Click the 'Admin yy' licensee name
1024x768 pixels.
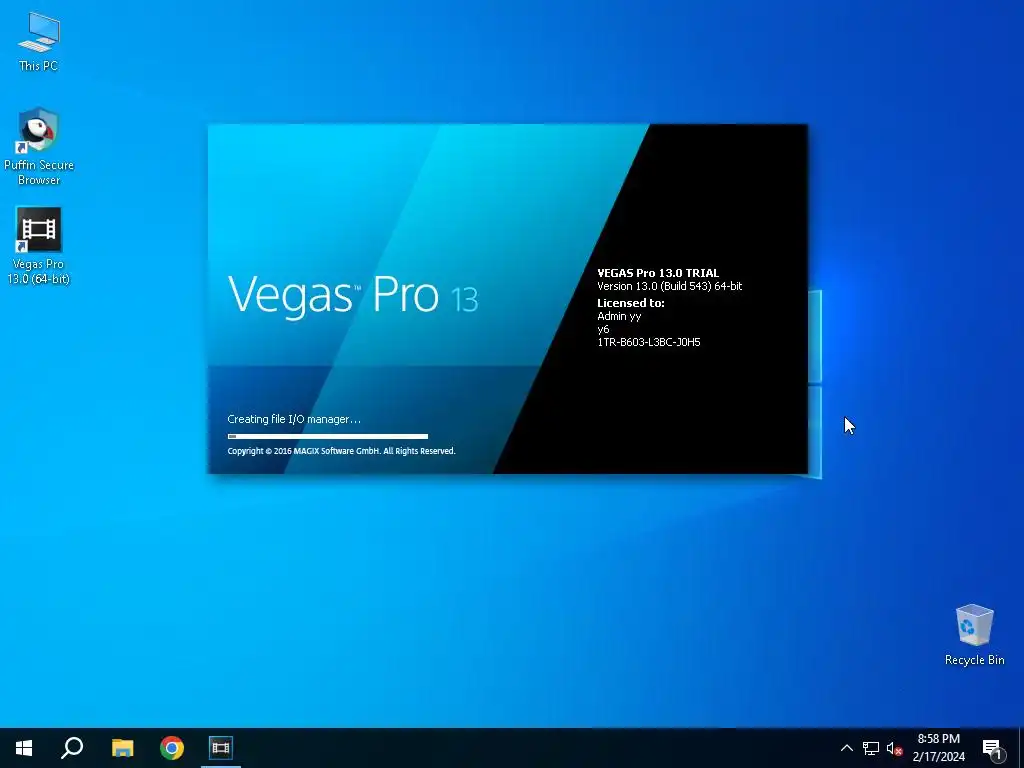click(619, 316)
